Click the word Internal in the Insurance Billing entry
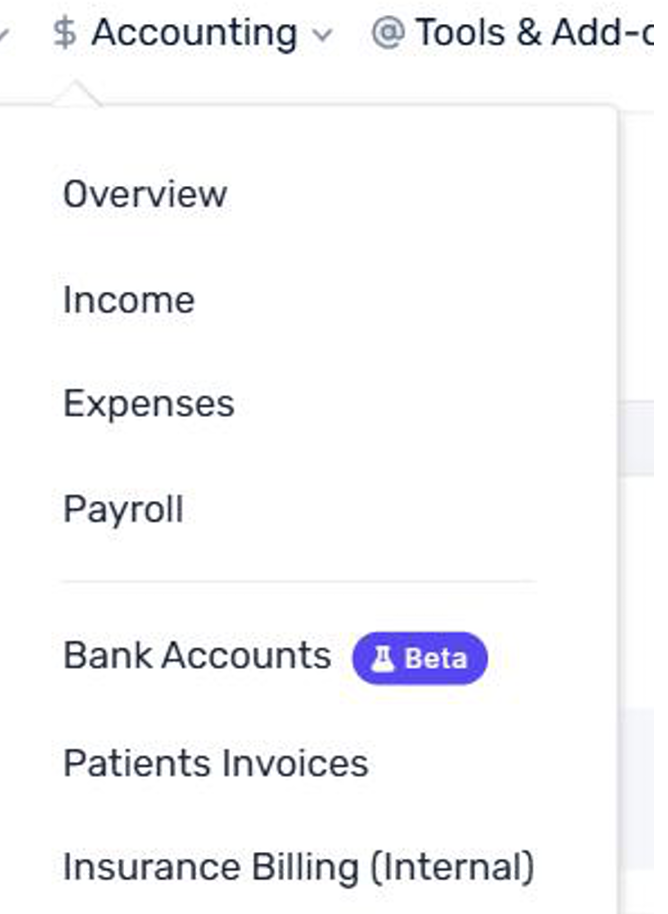The height and width of the screenshot is (914, 668). point(452,867)
